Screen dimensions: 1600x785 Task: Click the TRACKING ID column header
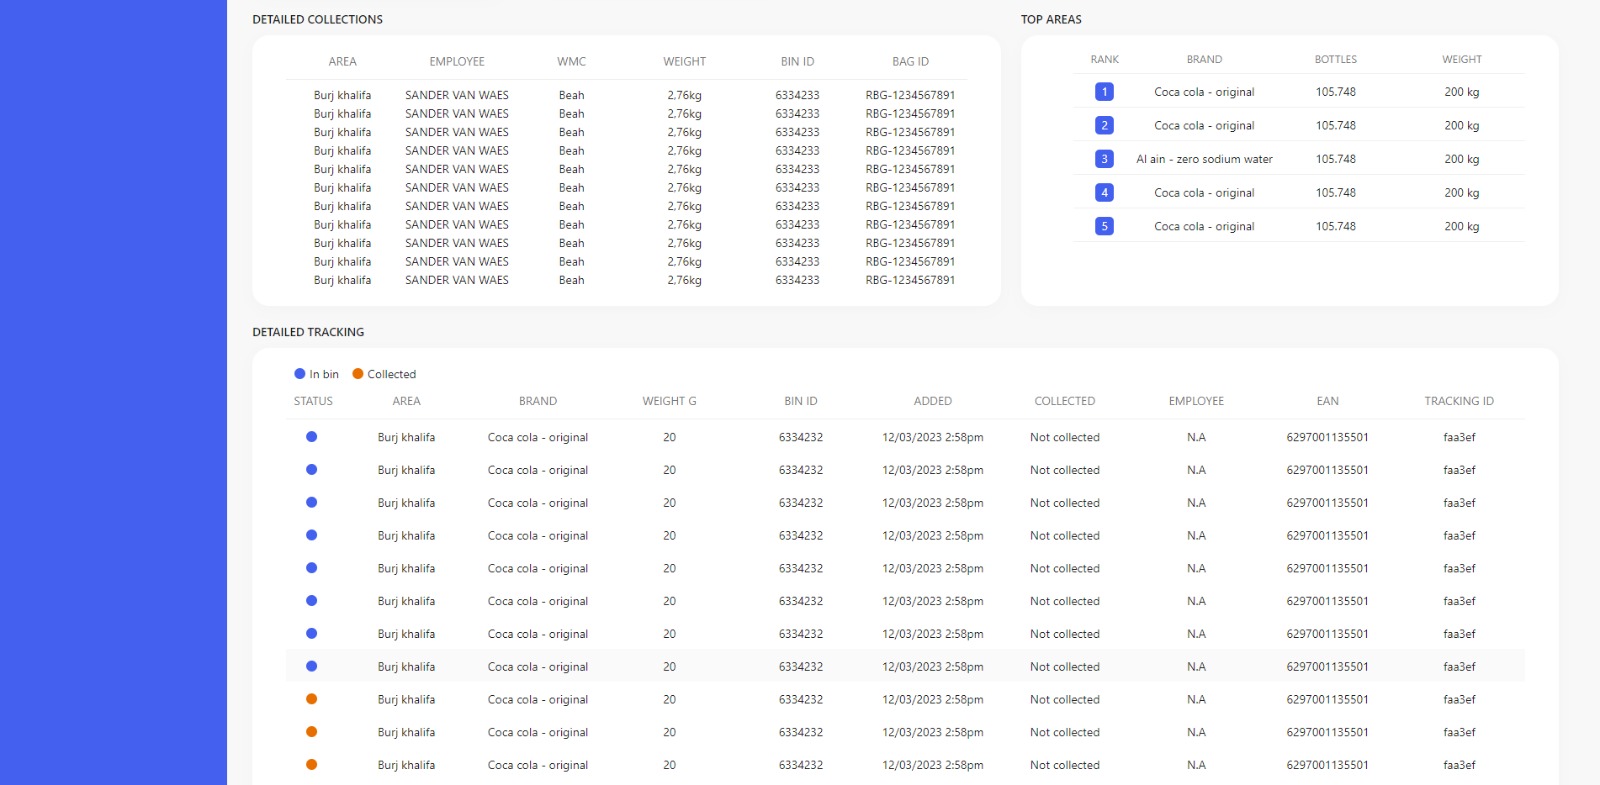coord(1459,401)
